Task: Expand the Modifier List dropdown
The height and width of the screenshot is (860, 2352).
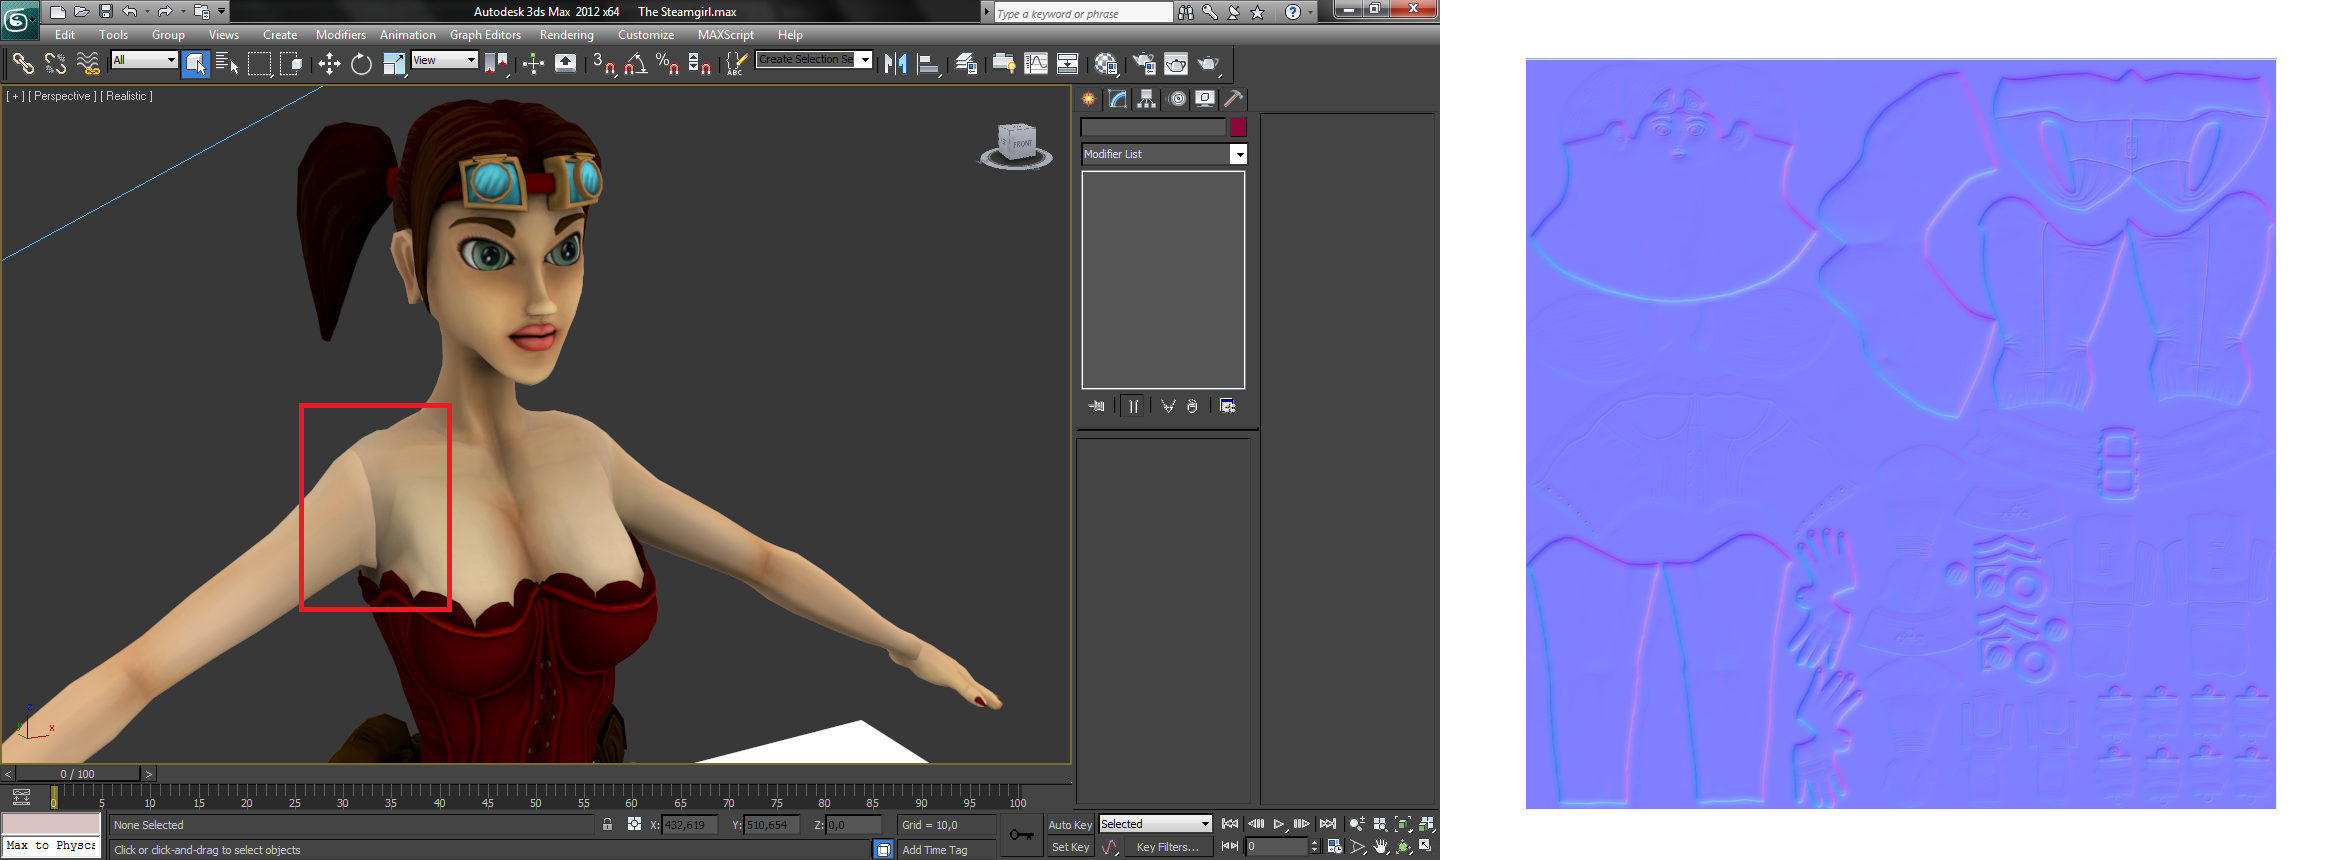Action: tap(1239, 154)
